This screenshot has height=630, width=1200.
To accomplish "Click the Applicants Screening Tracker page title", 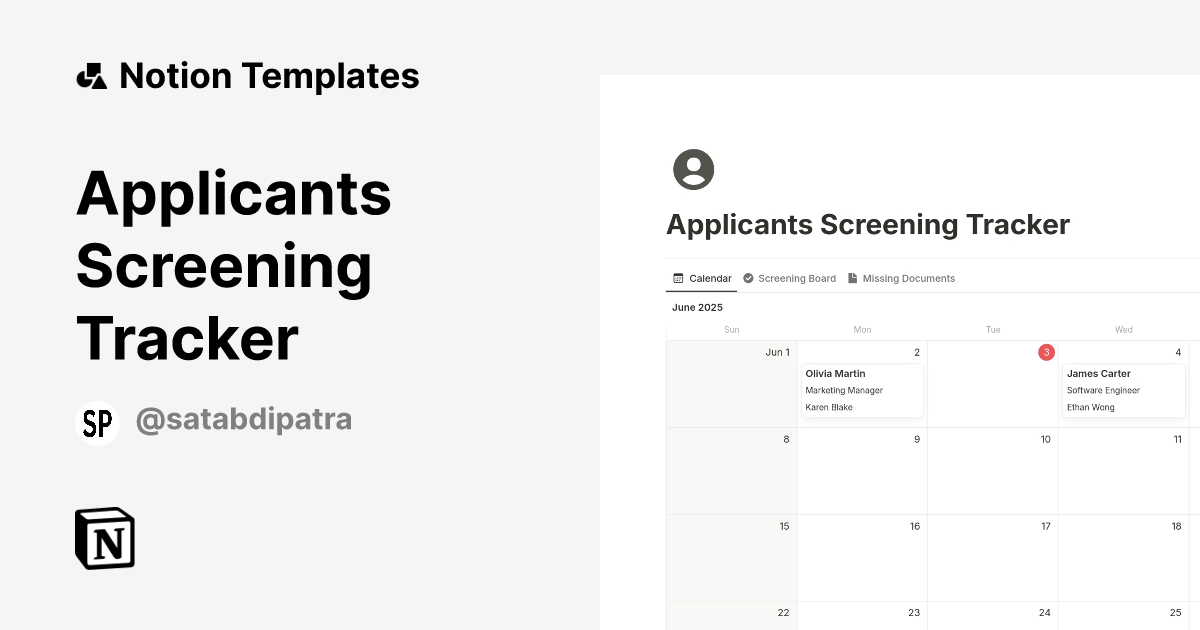I will pos(868,224).
